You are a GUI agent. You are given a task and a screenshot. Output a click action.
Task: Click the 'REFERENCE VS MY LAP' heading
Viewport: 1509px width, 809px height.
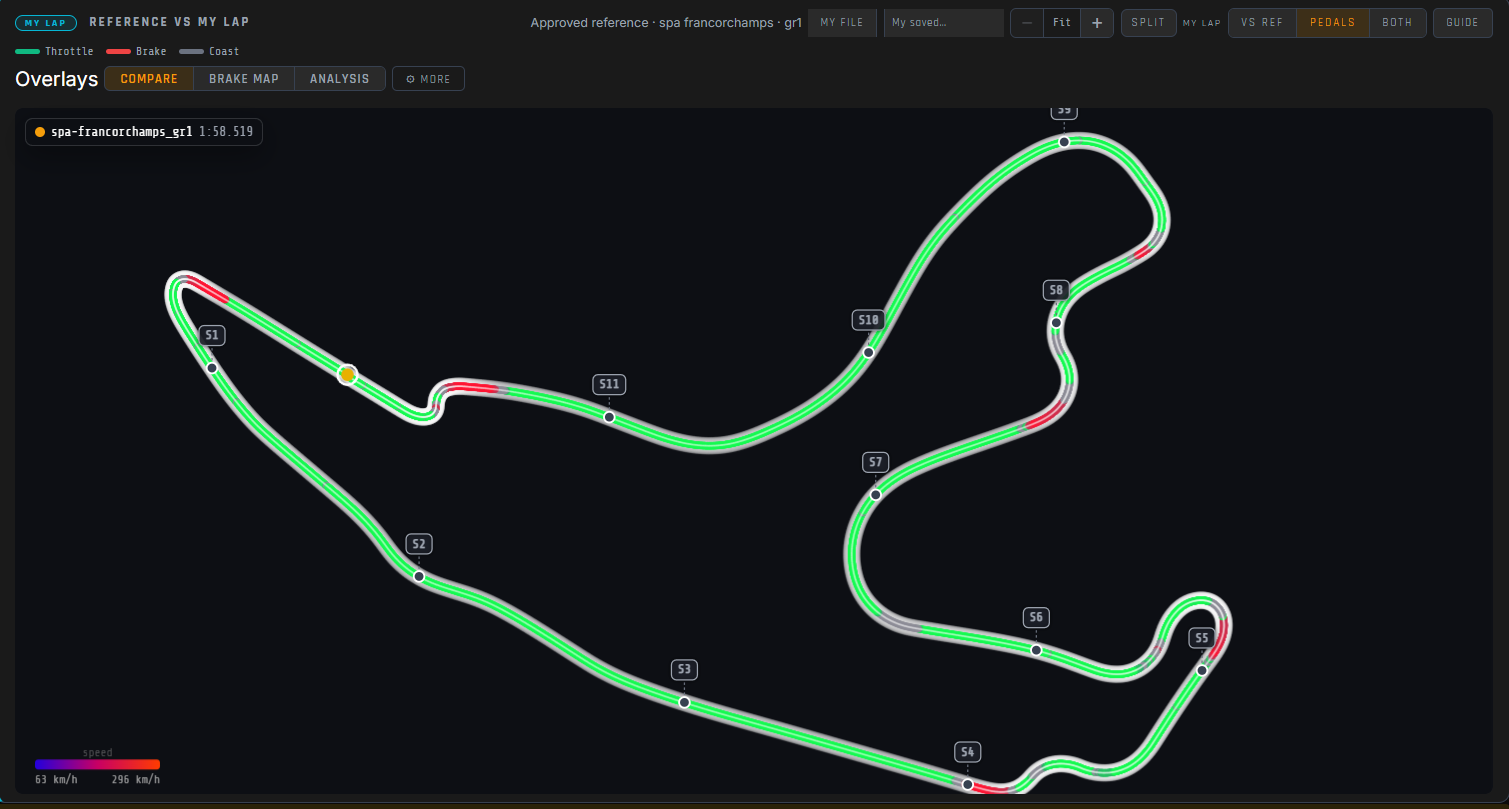tap(169, 22)
